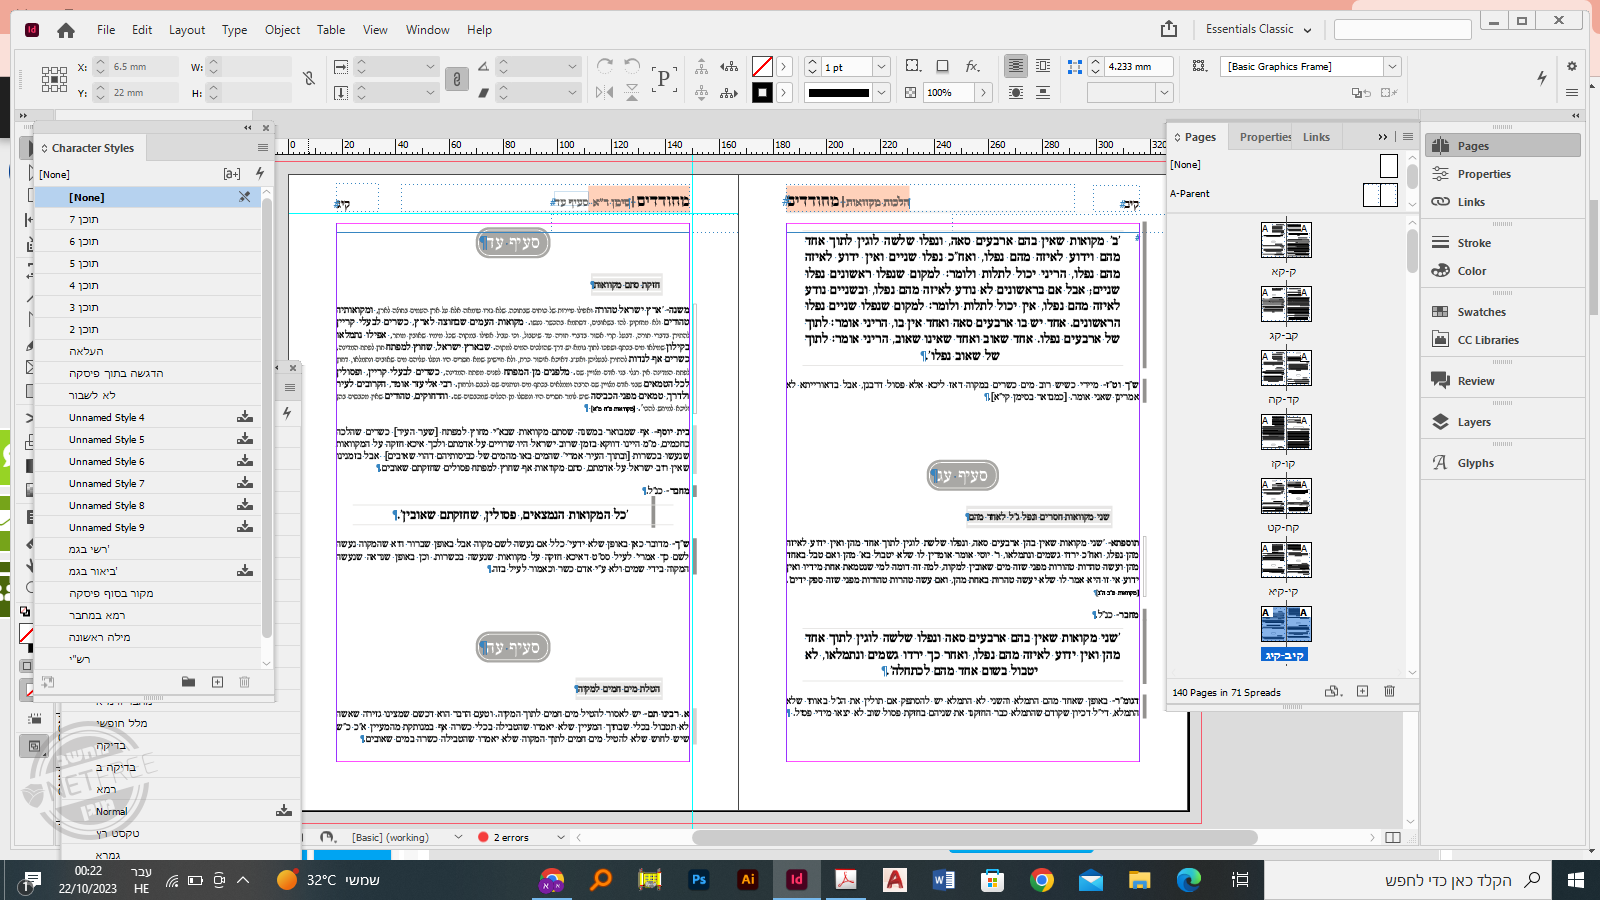
Task: Select the [None] character style row
Action: pos(149,198)
